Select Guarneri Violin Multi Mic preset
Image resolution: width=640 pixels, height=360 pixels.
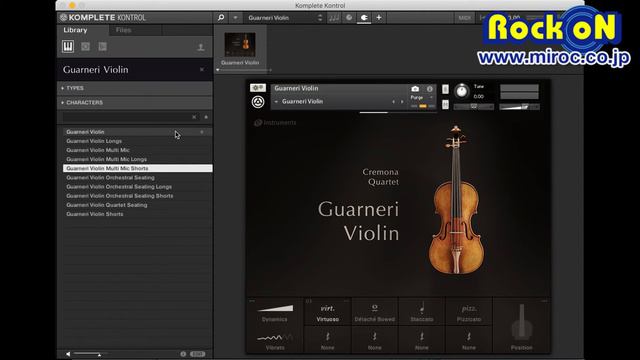coord(138,150)
